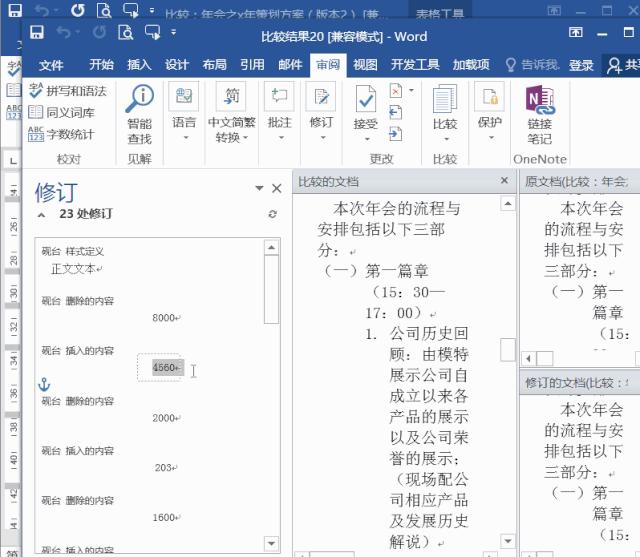
Task: Close the compared document (比较的文档) pane
Action: [x=504, y=180]
